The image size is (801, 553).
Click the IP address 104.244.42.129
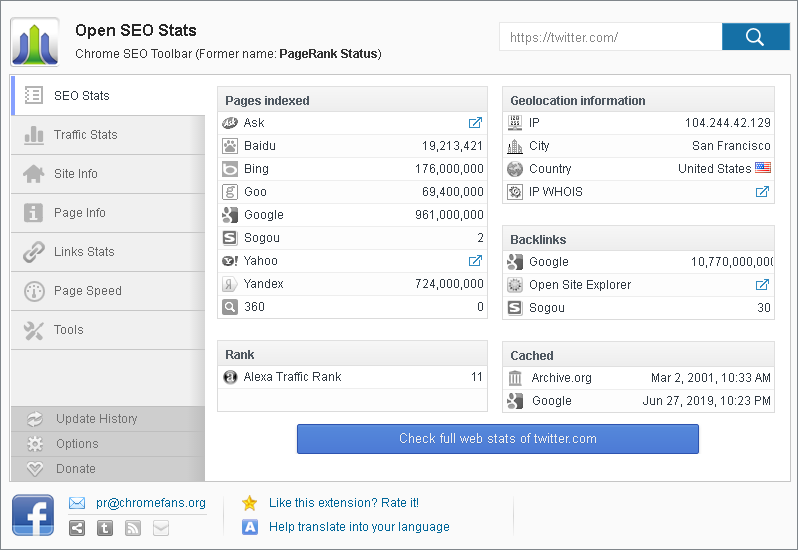coord(727,123)
